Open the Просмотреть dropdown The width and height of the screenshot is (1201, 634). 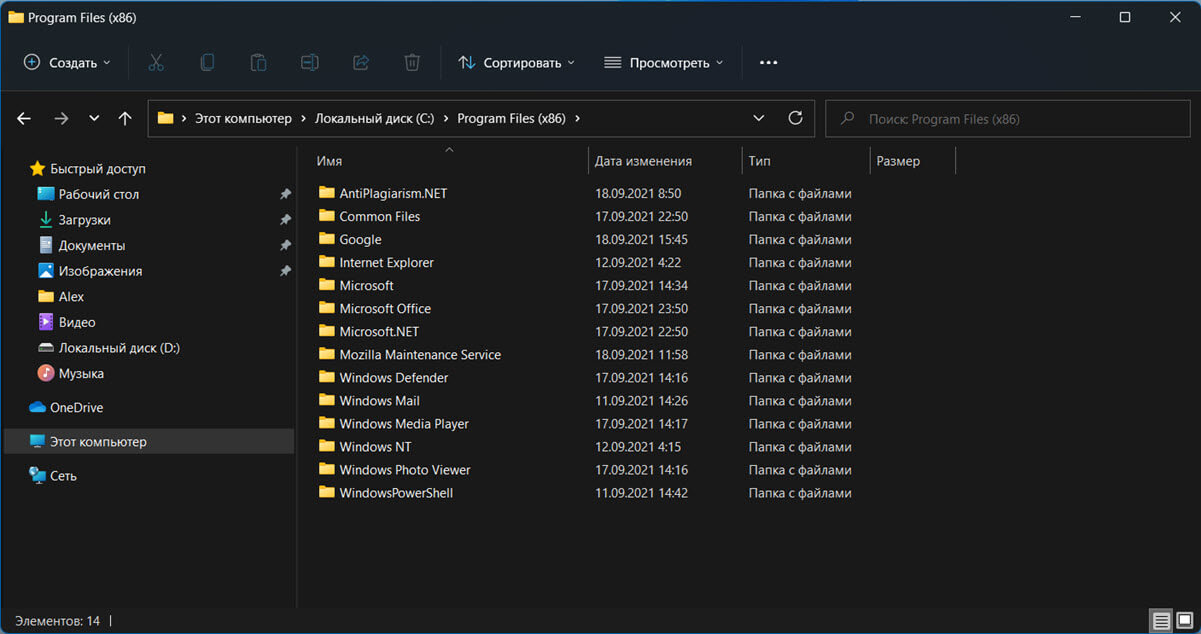click(x=664, y=63)
